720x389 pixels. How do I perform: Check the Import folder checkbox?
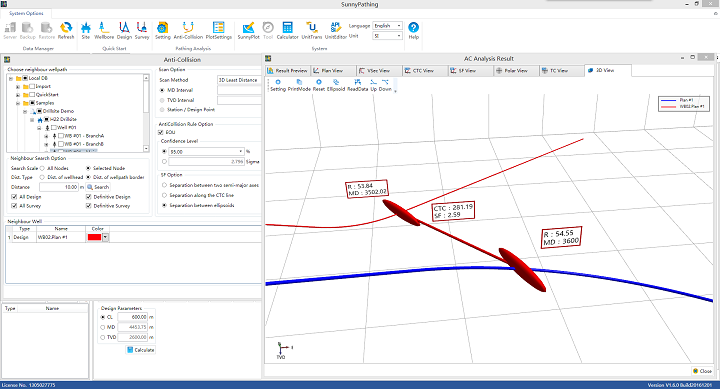(32, 86)
